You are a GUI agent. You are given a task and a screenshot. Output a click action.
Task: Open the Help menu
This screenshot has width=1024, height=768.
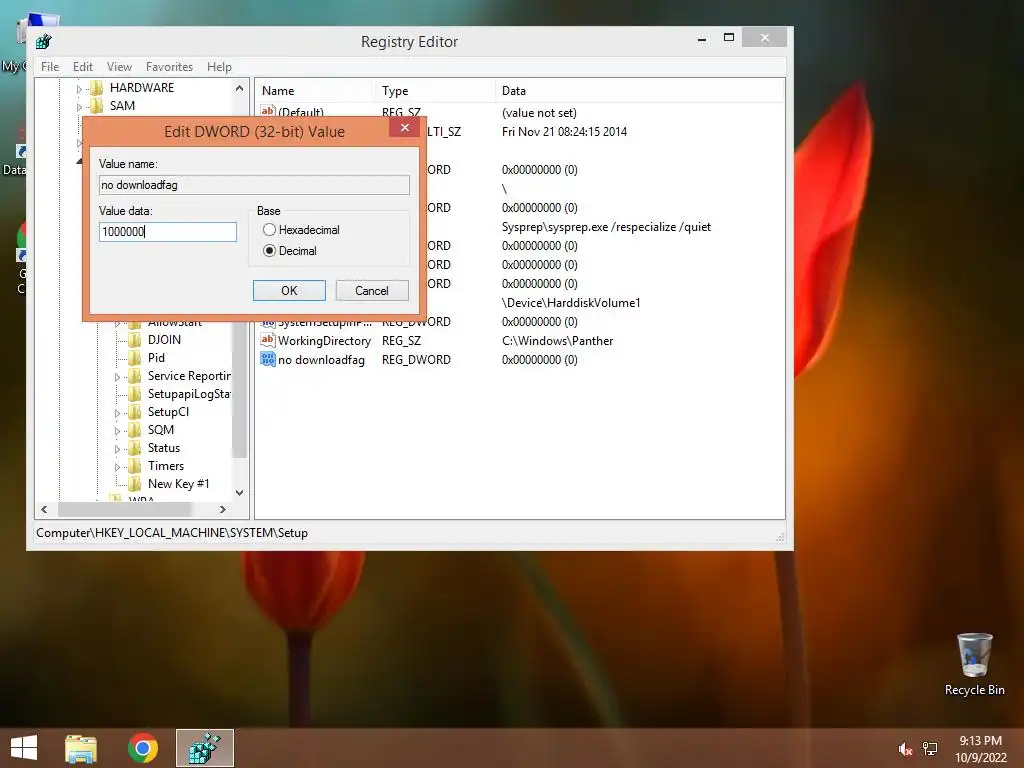tap(219, 67)
